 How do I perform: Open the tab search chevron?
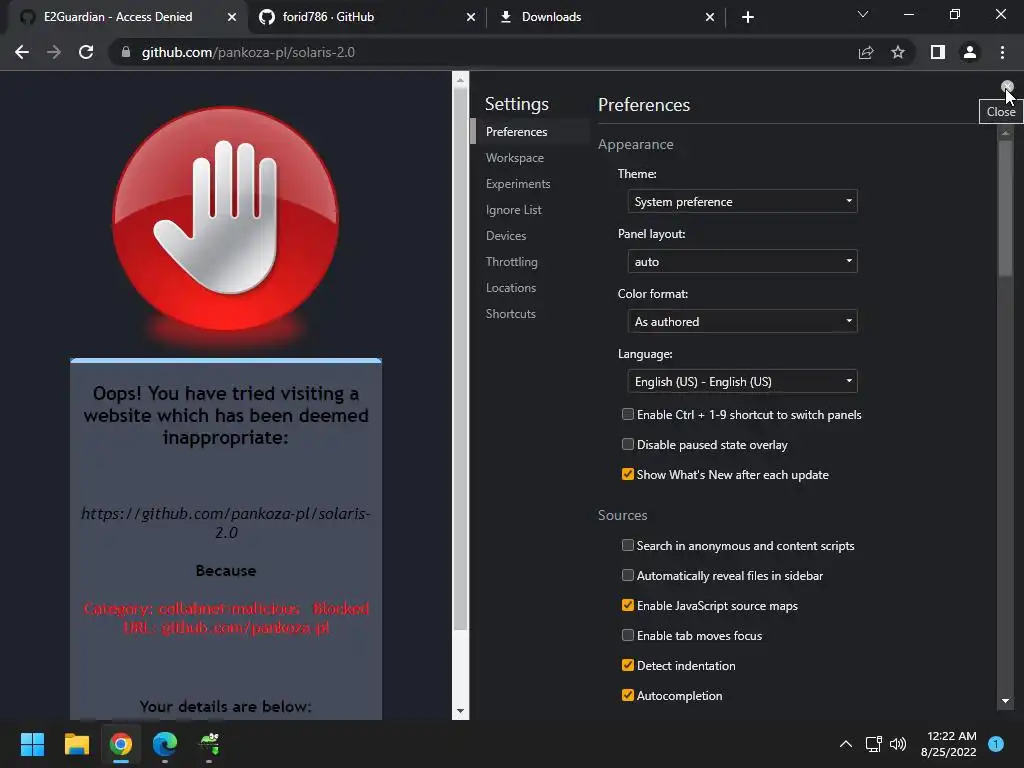click(x=863, y=14)
